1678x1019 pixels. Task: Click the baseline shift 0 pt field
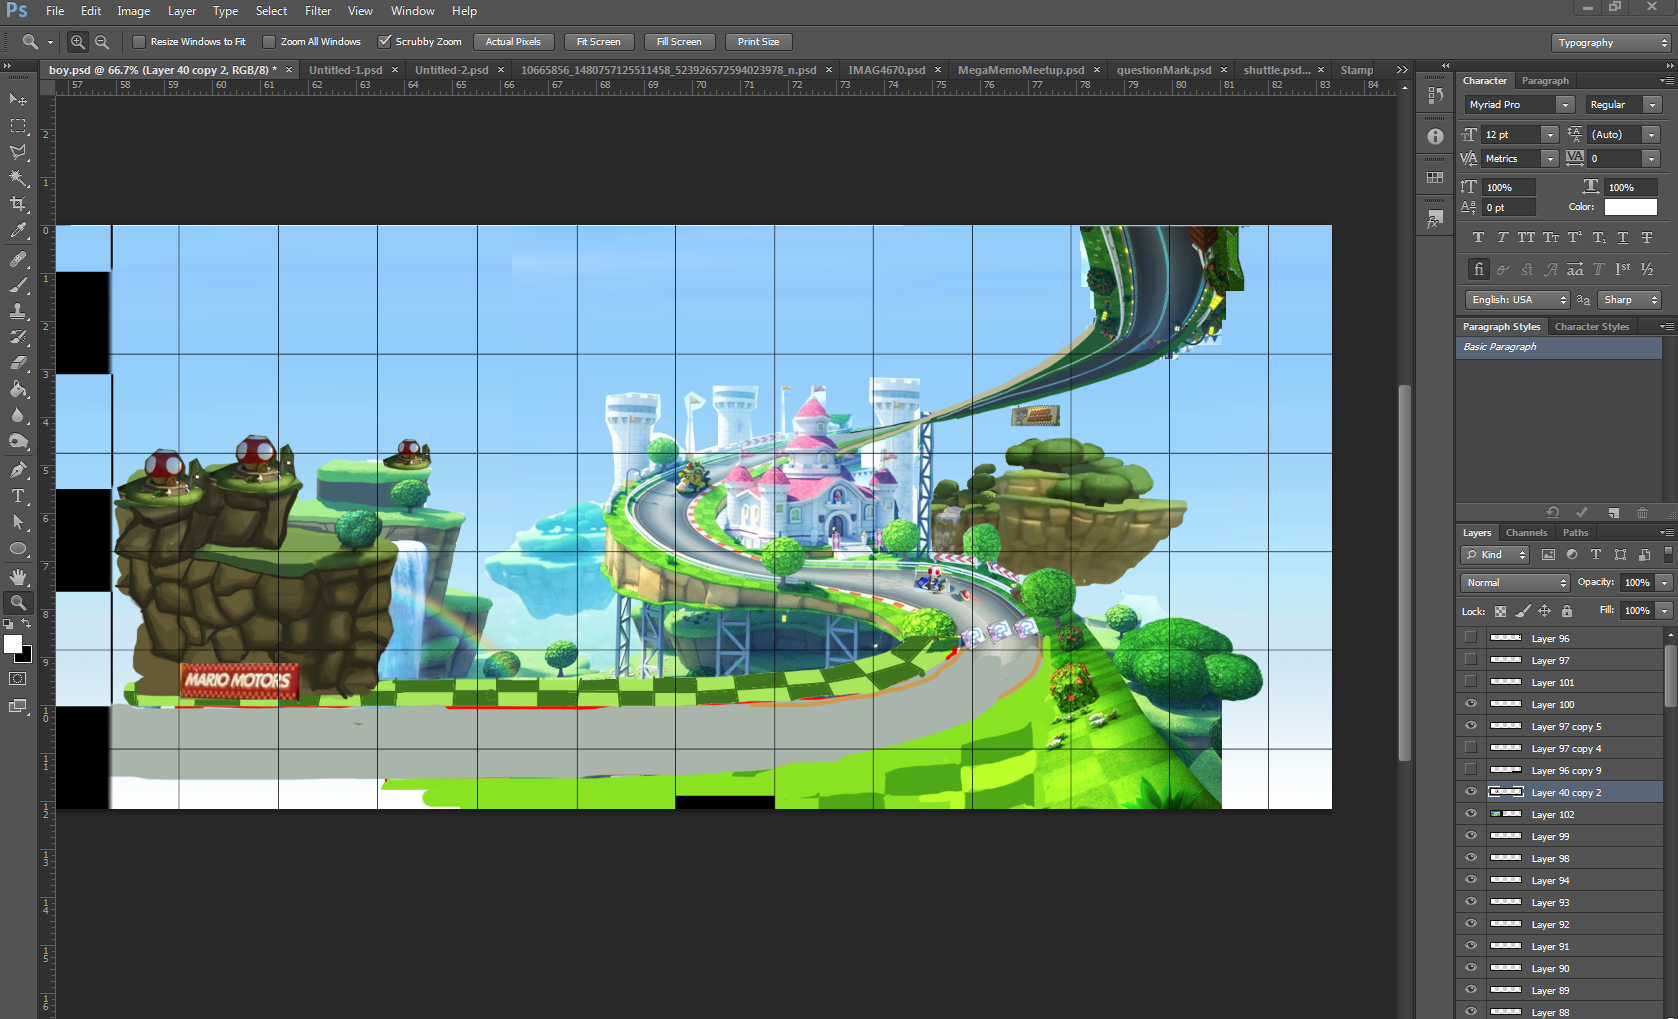1509,208
